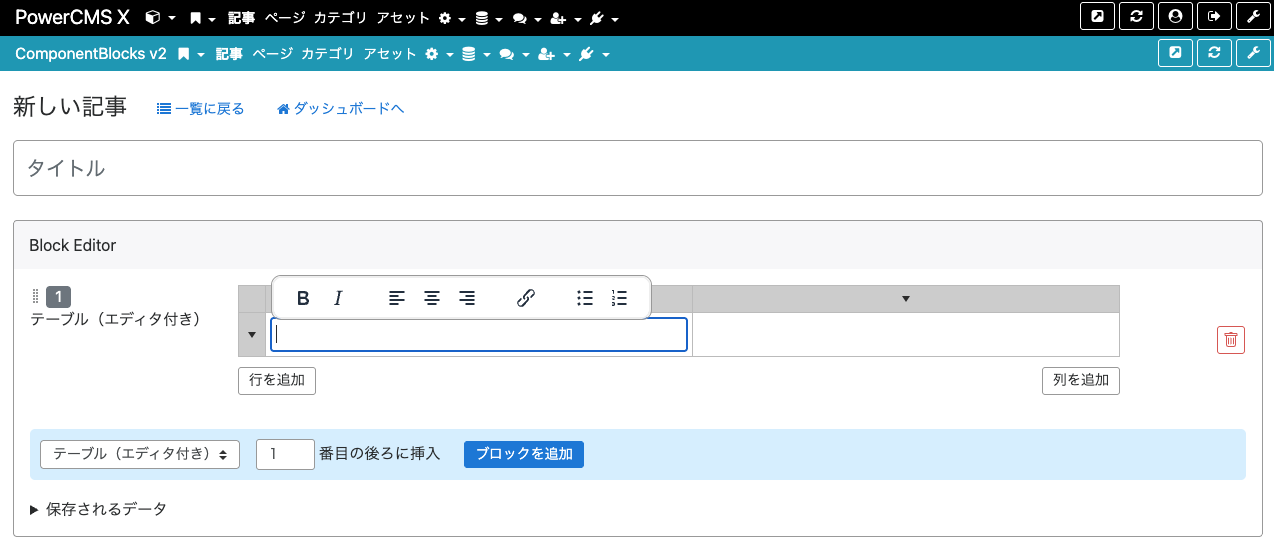Open the bookmark menu in the black bar
Image resolution: width=1274 pixels, height=544 pixels.
[x=203, y=18]
